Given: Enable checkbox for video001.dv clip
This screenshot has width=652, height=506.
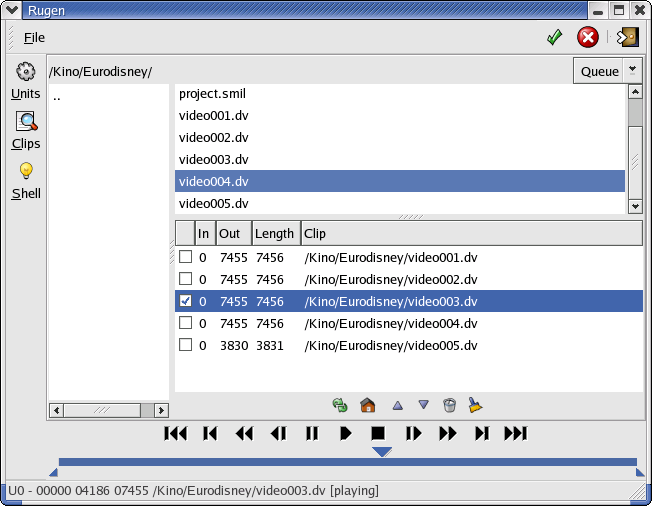Looking at the screenshot, I should pos(185,257).
